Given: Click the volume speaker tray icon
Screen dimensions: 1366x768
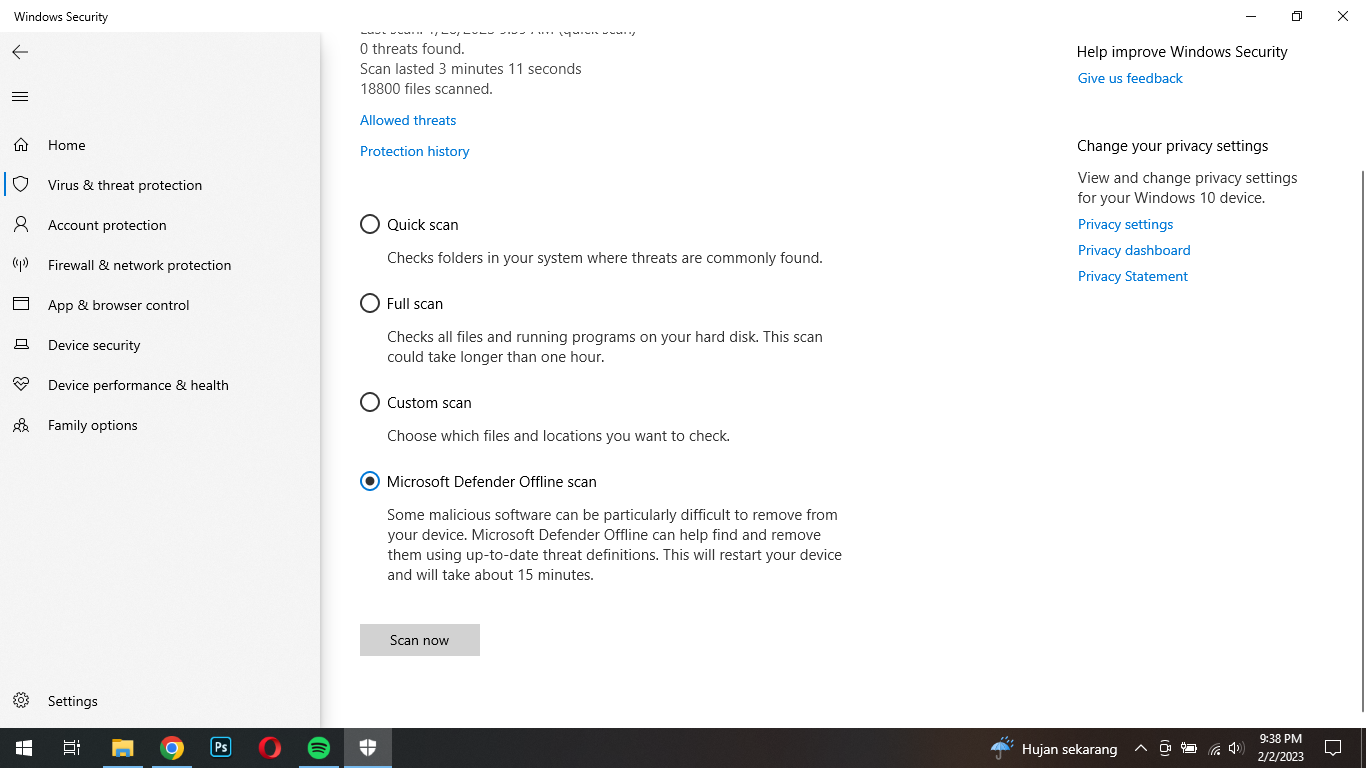Looking at the screenshot, I should pos(1236,749).
